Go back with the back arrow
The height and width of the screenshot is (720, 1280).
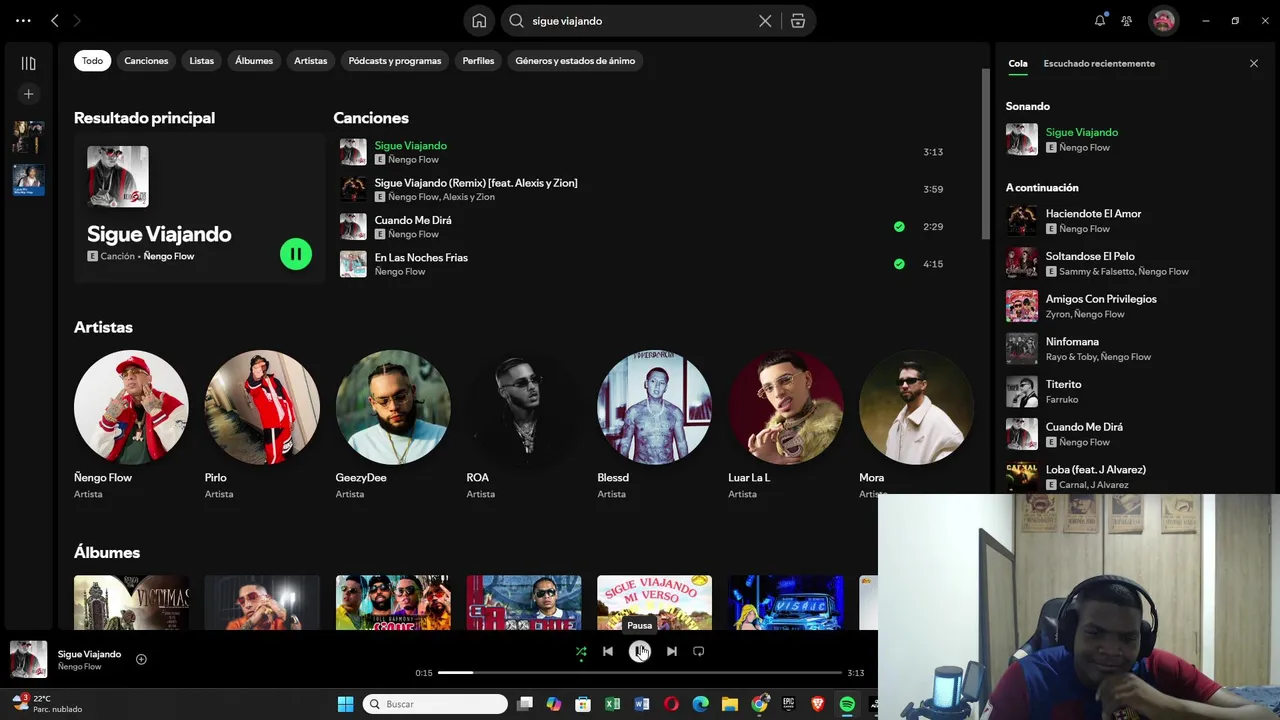[55, 20]
